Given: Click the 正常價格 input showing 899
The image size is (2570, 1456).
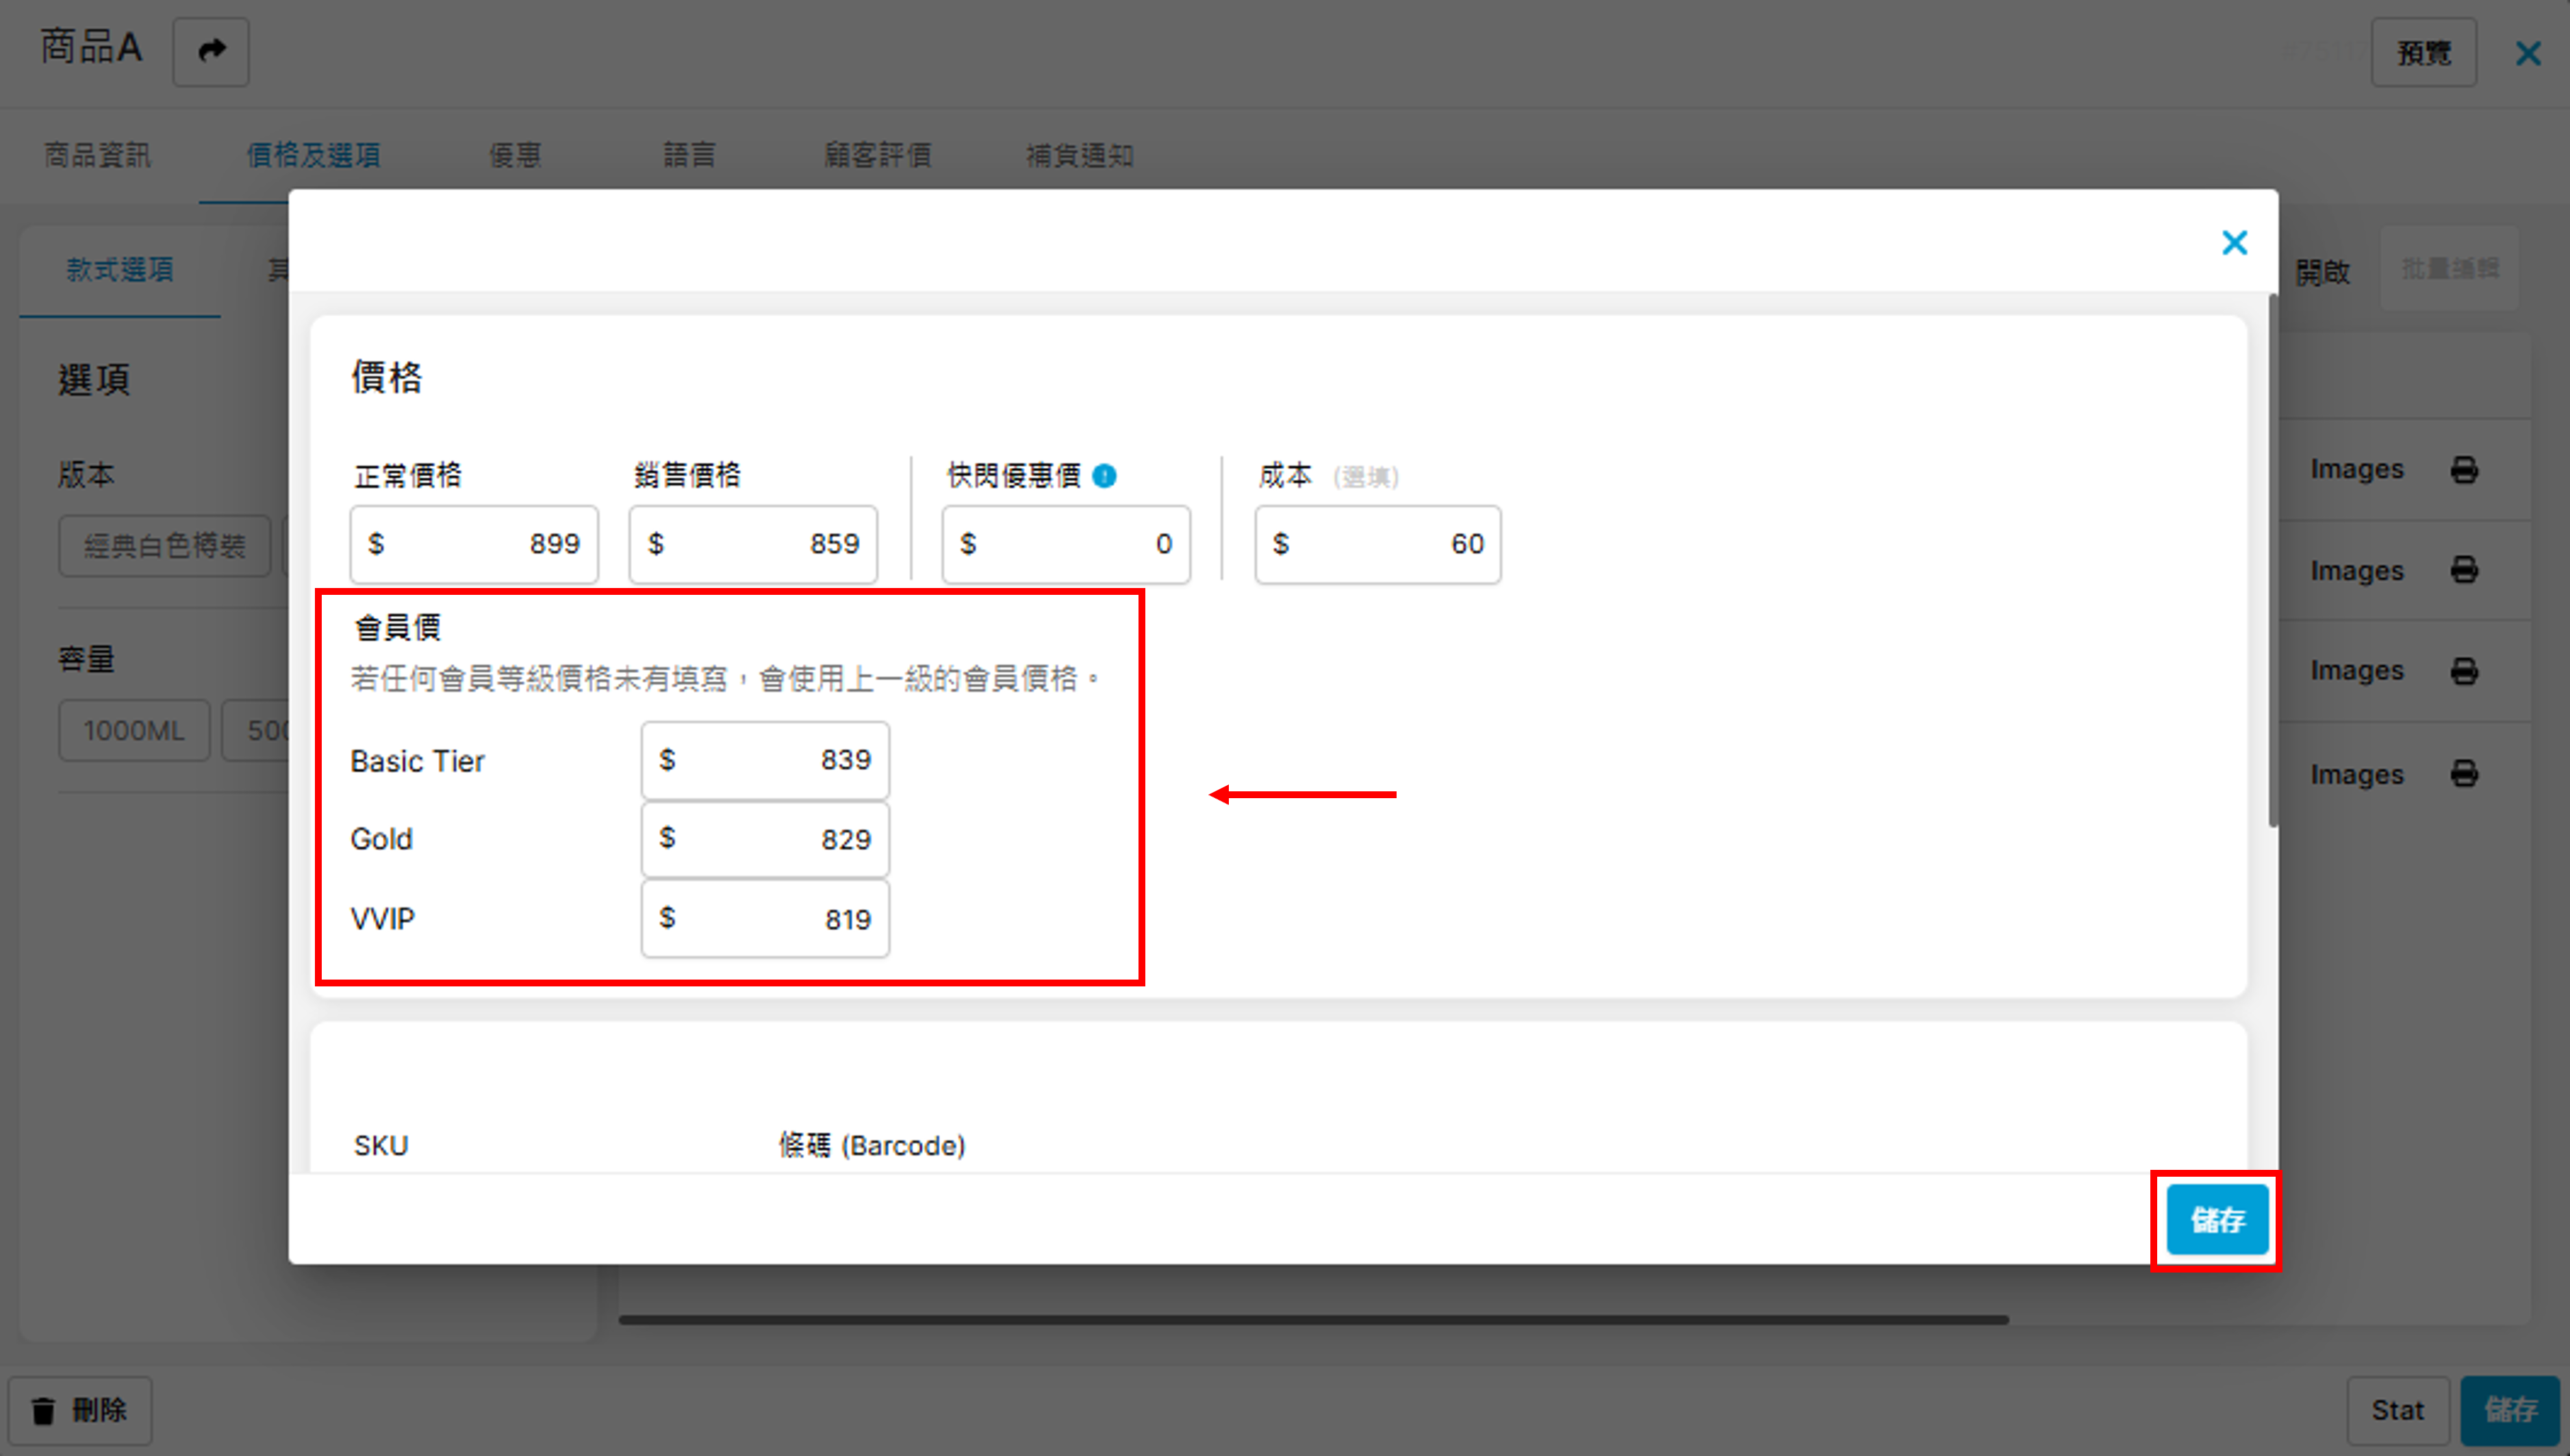Looking at the screenshot, I should 474,544.
